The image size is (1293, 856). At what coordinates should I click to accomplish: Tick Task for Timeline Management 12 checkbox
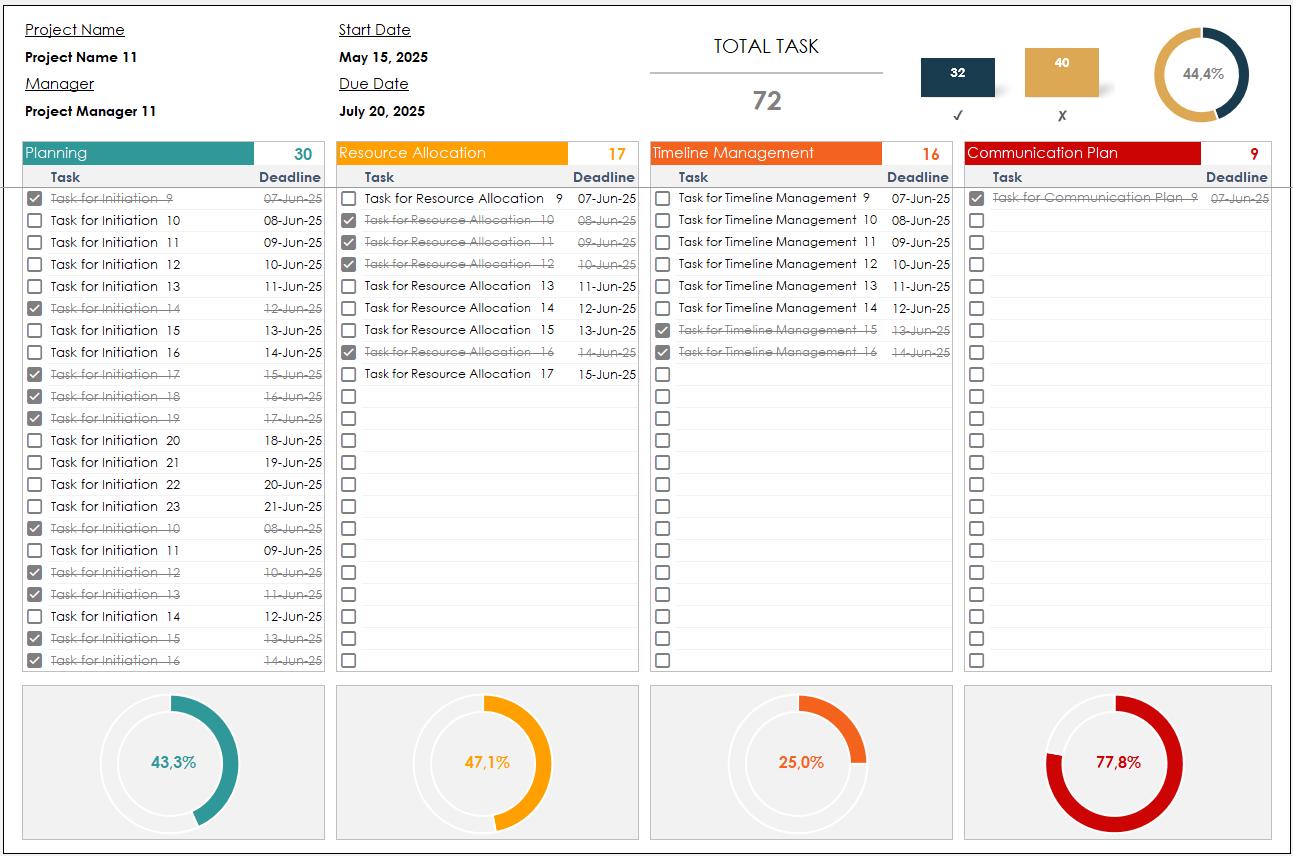point(663,264)
